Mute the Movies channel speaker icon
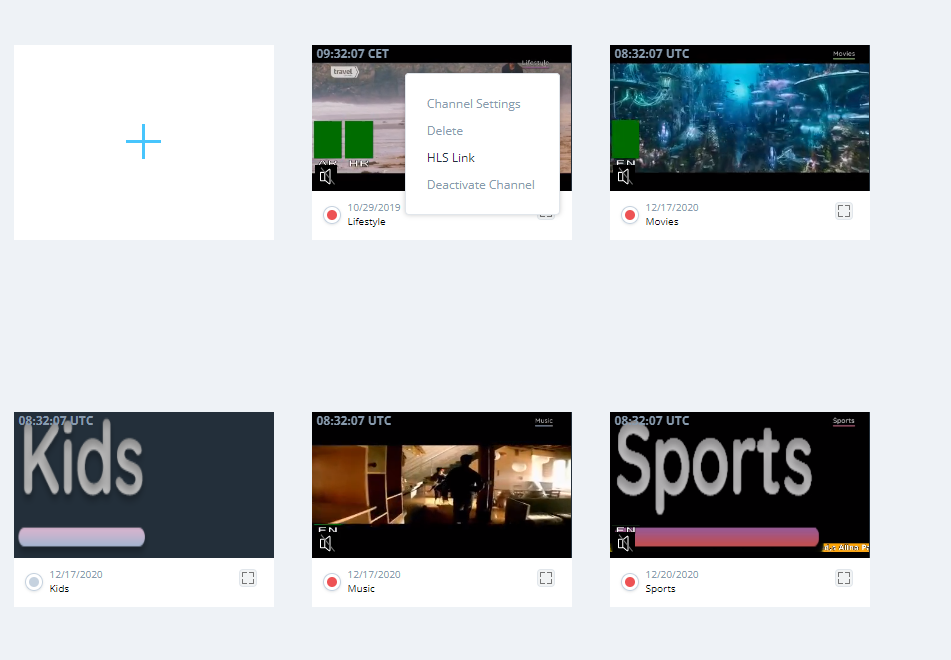The width and height of the screenshot is (951, 660). (x=624, y=177)
